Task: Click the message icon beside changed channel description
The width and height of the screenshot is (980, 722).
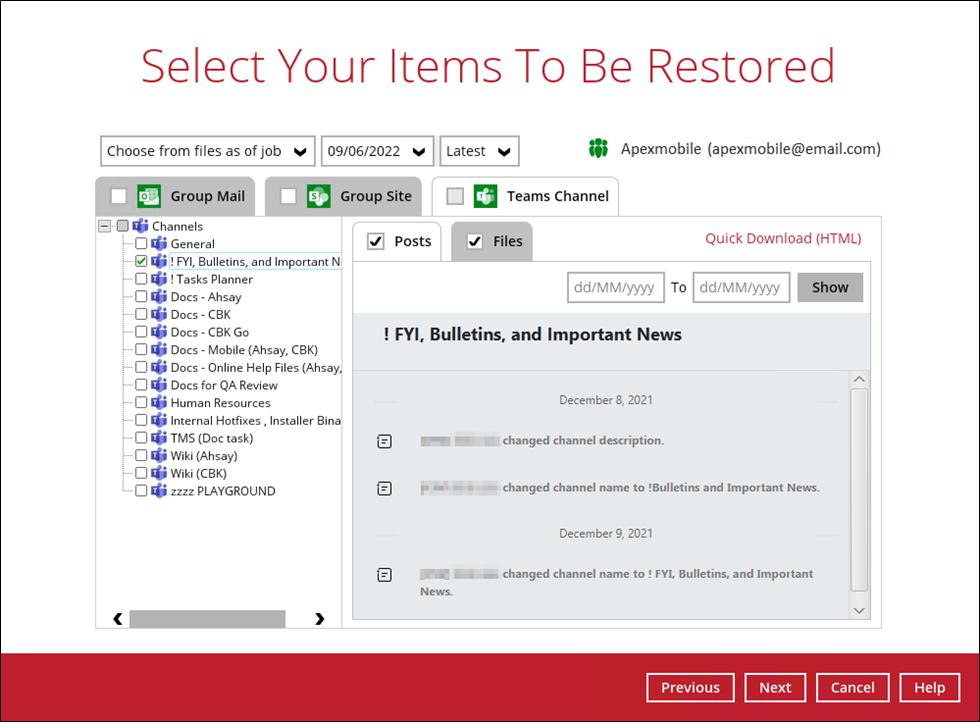Action: pos(384,441)
